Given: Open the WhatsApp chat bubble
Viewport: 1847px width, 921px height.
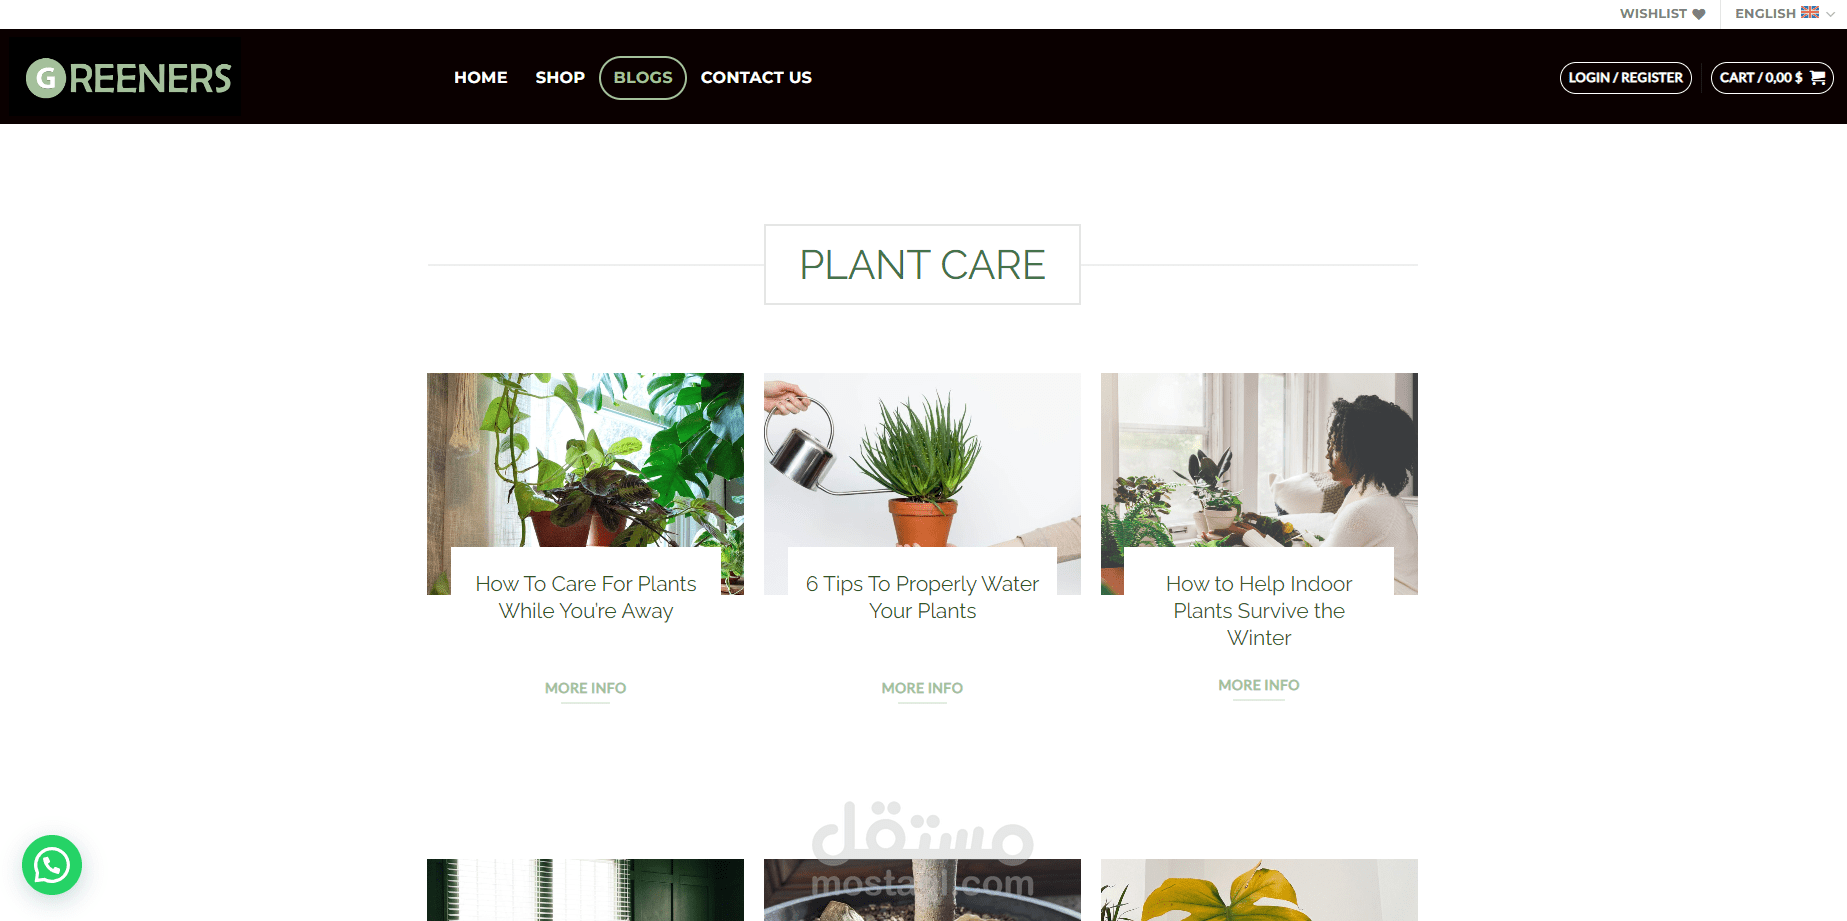Looking at the screenshot, I should pos(52,865).
